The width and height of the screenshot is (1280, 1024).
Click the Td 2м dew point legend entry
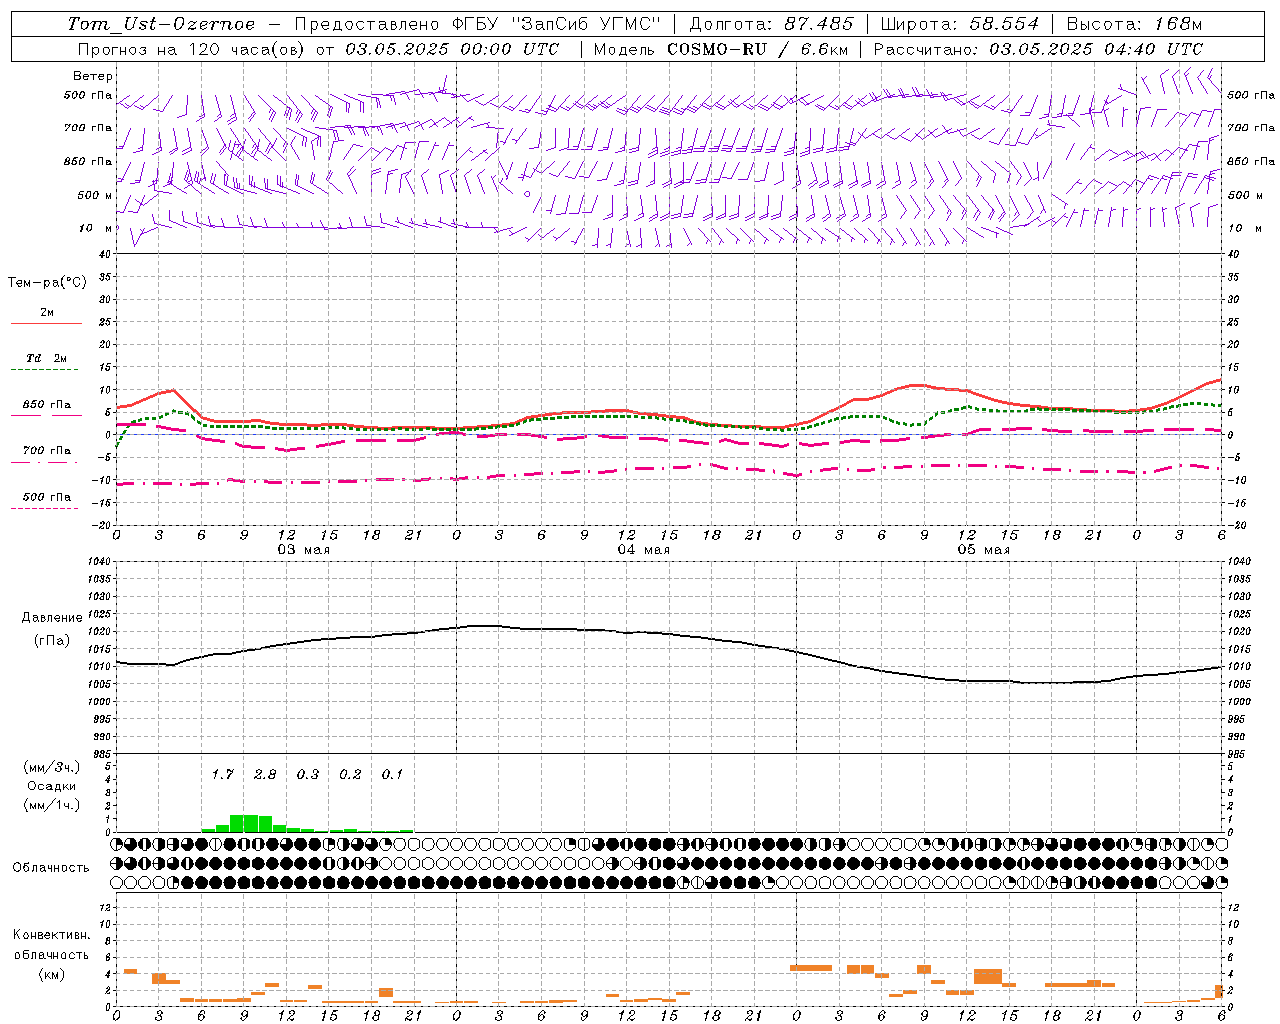pos(47,358)
